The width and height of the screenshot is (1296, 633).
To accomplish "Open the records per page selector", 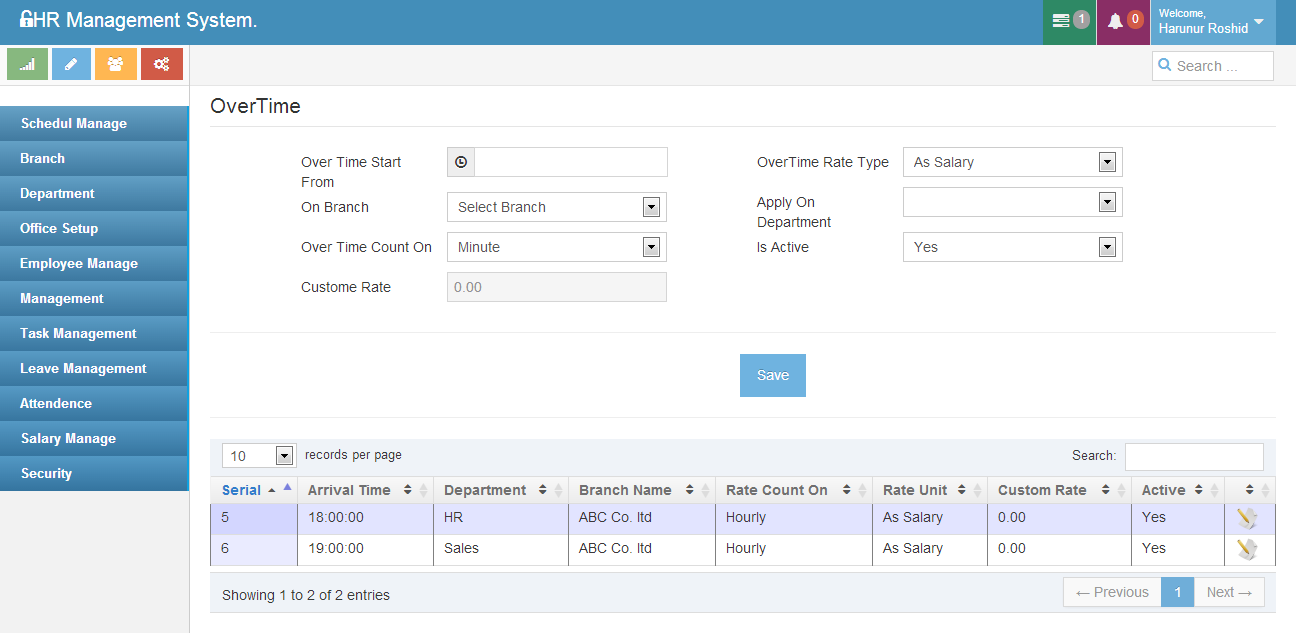I will coord(258,456).
